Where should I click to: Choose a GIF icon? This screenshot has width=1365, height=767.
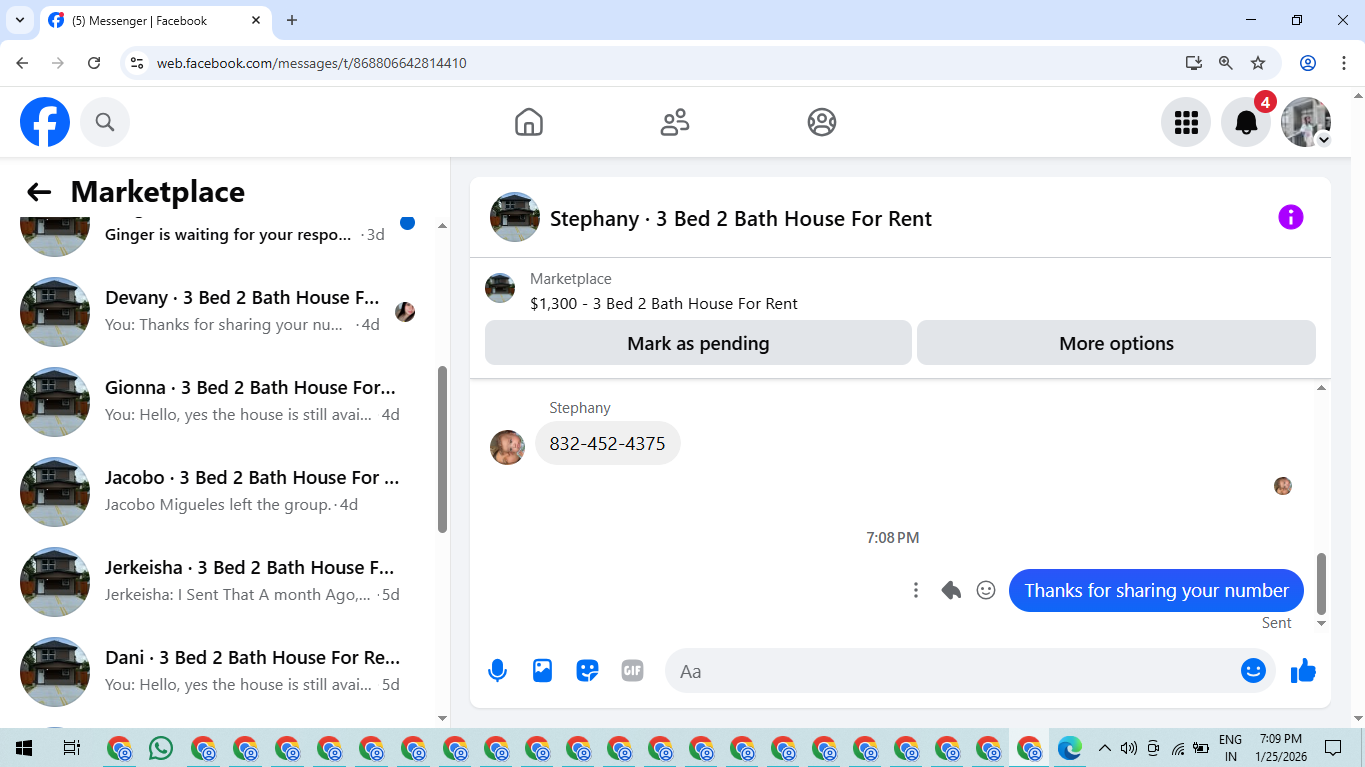632,671
